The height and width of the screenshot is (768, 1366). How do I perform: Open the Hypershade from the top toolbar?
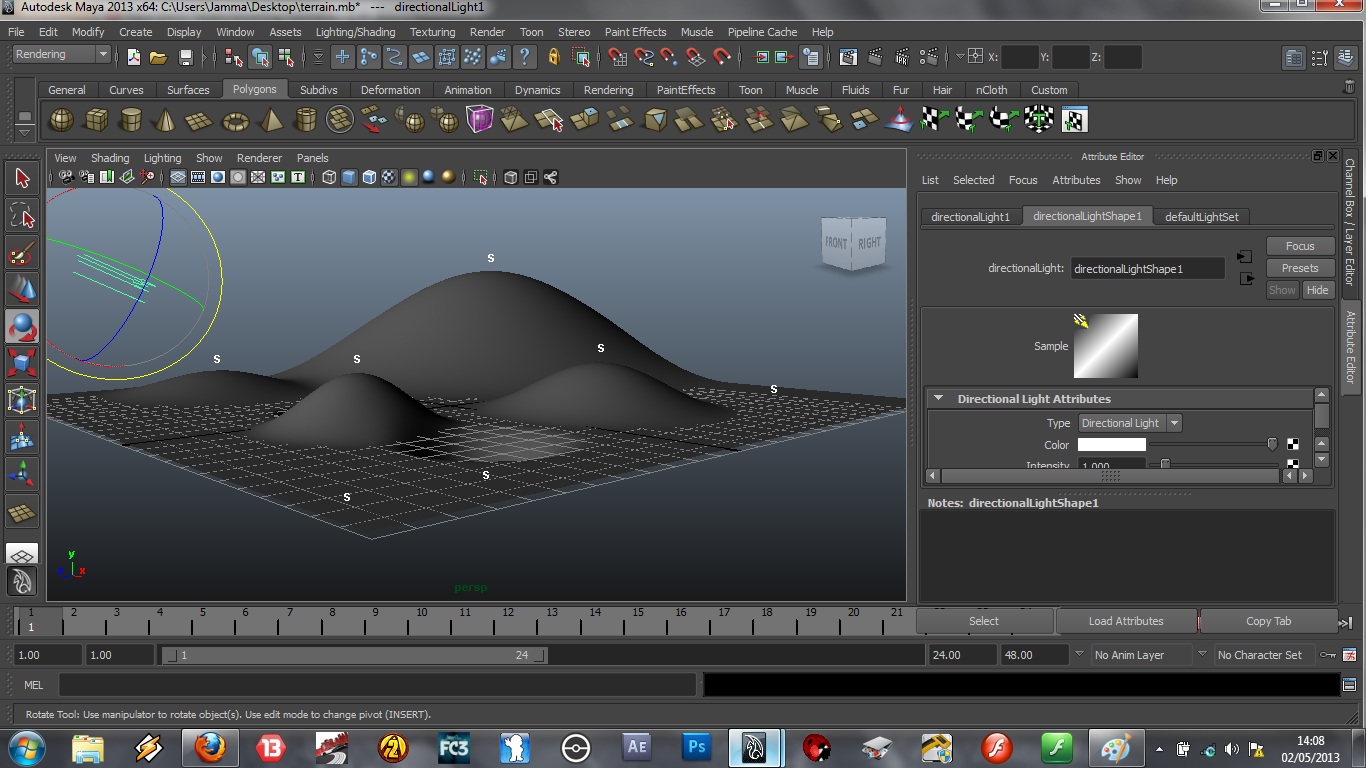848,57
